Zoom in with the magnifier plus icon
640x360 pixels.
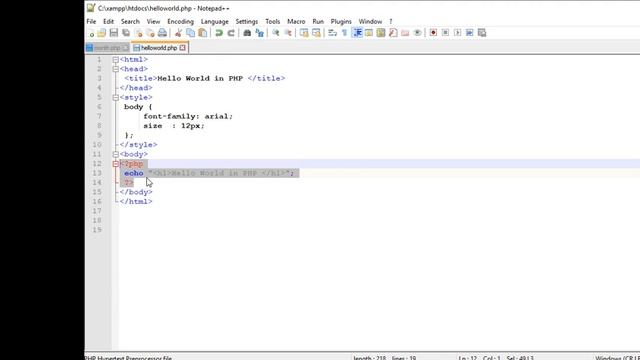point(276,33)
